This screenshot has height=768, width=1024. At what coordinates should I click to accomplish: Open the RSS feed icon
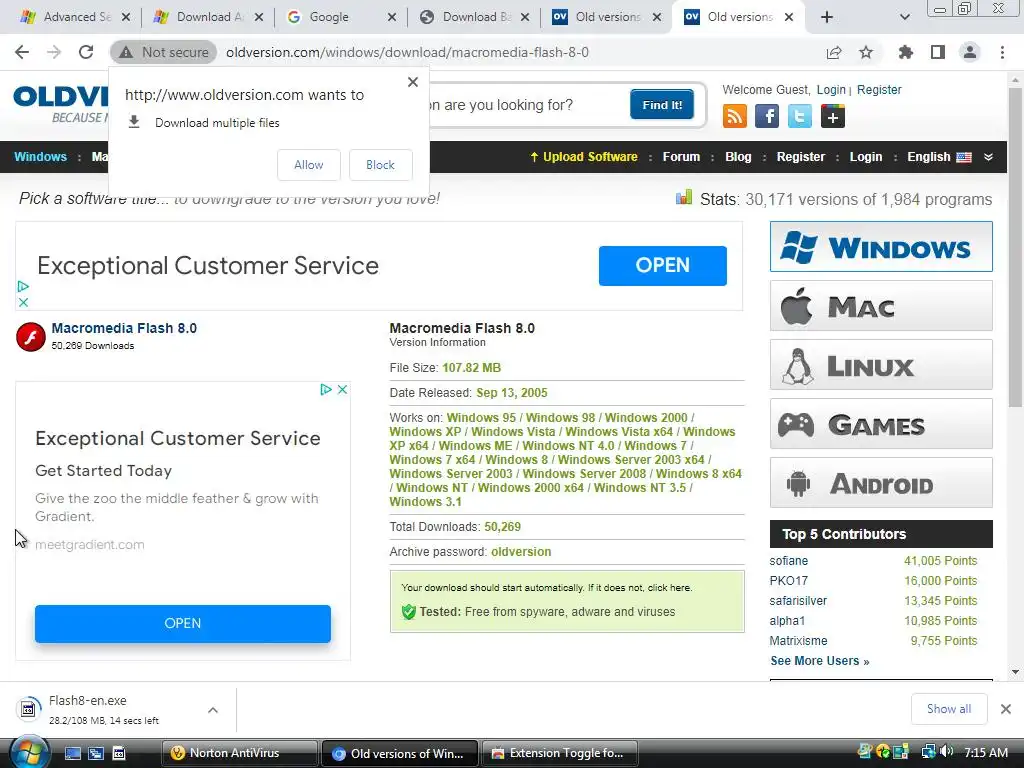[x=735, y=116]
